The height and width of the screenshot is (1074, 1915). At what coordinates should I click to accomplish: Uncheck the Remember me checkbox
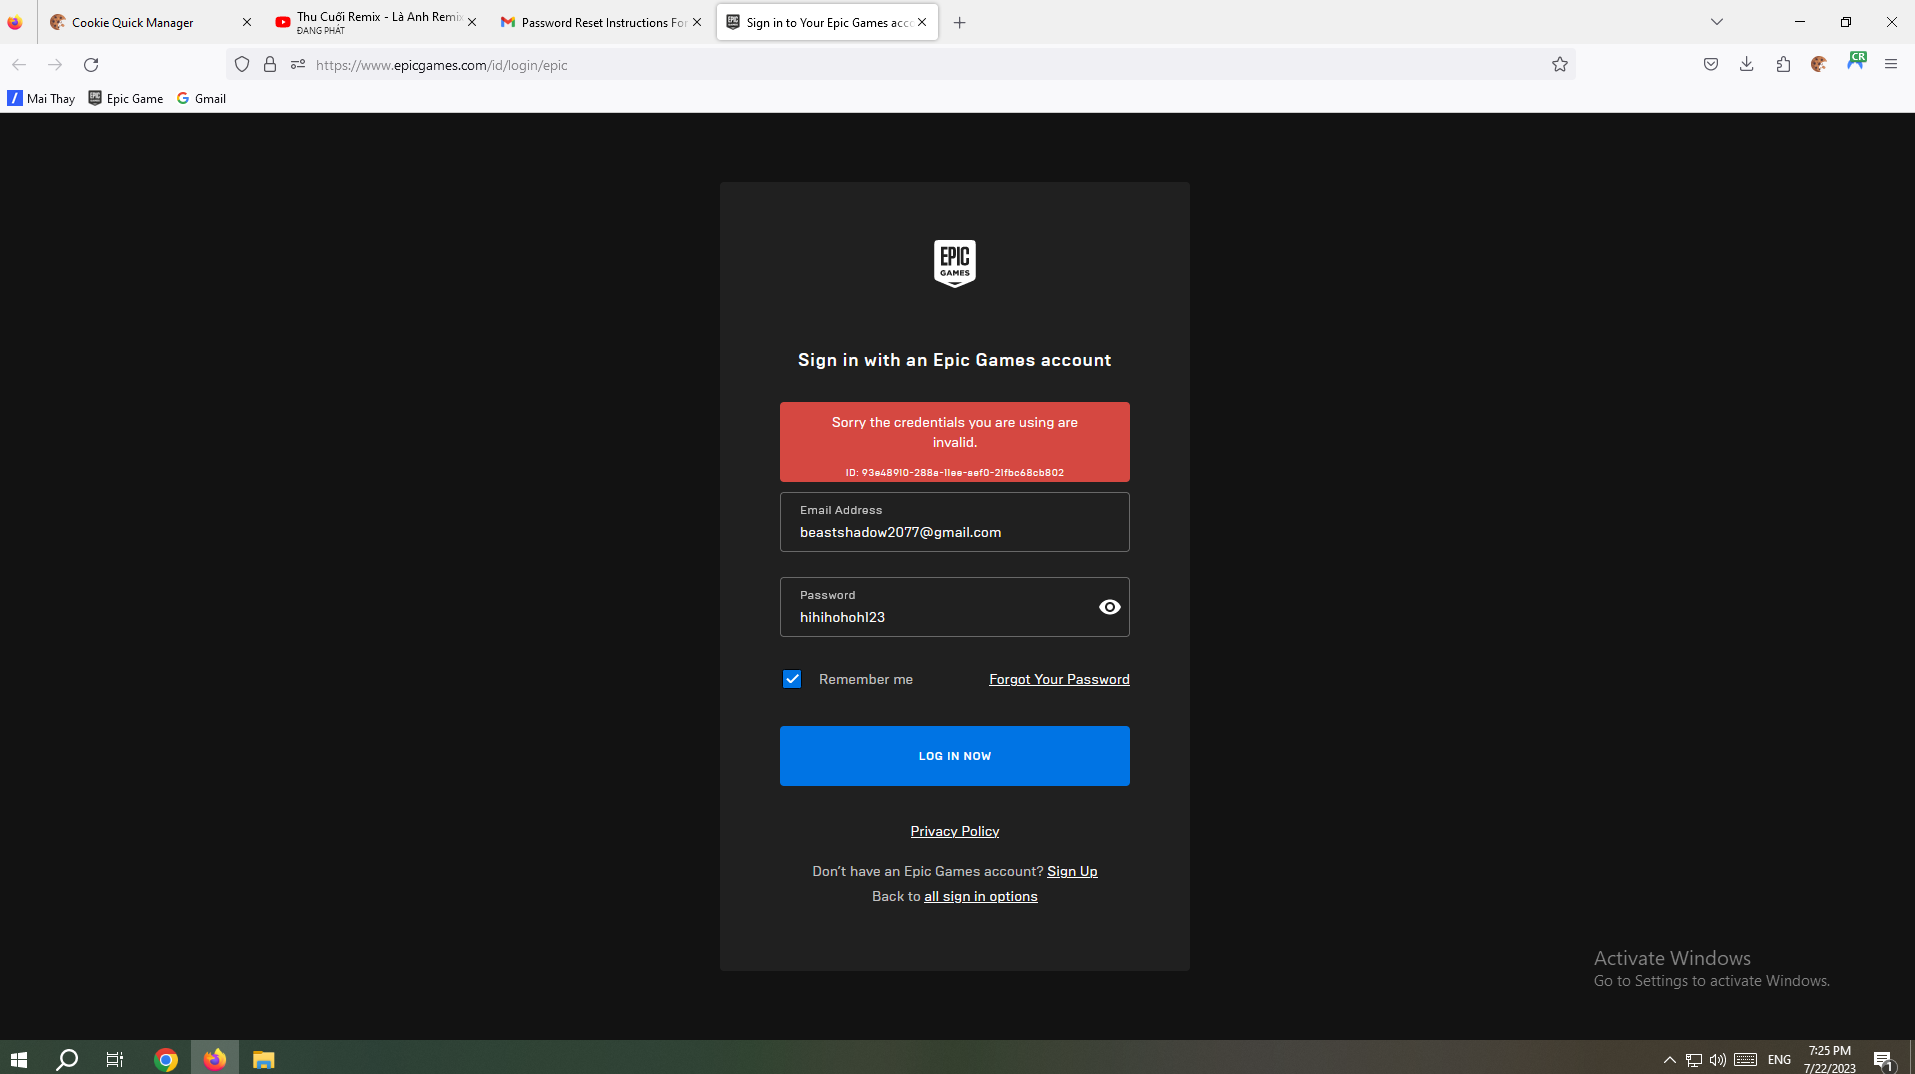792,679
